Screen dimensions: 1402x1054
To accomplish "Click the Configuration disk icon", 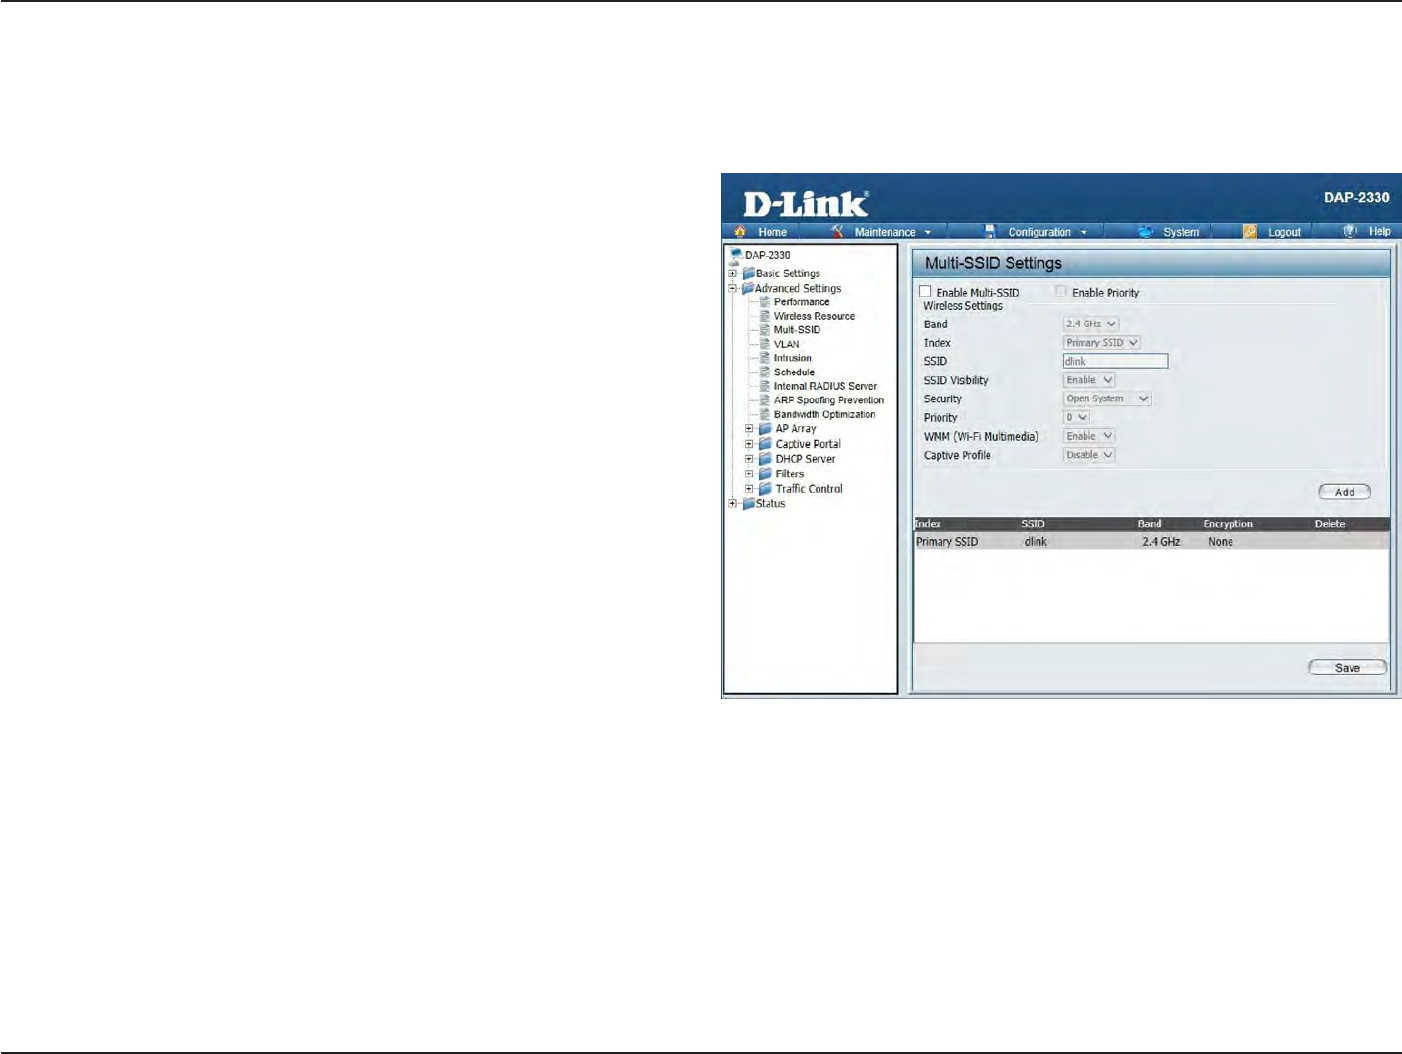I will [x=990, y=231].
